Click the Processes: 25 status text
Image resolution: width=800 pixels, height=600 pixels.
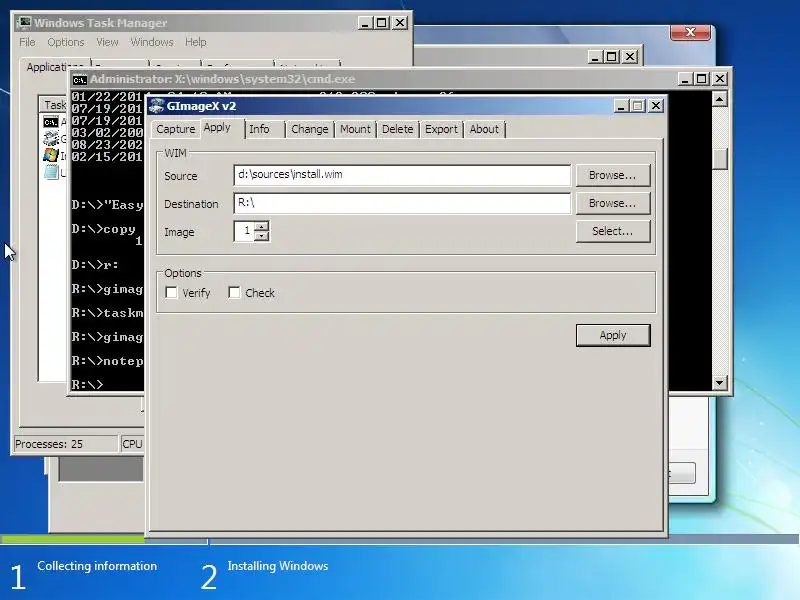tap(48, 444)
